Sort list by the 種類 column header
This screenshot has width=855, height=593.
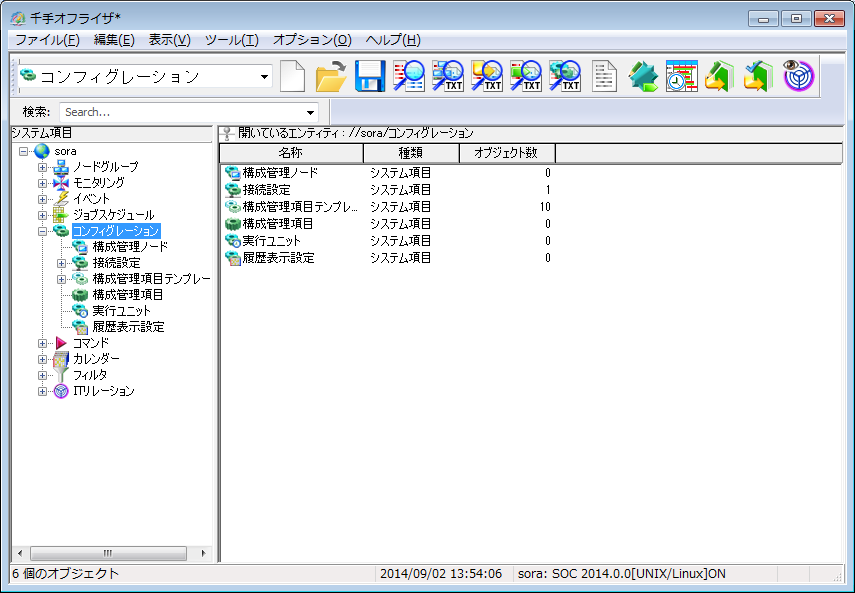[x=411, y=153]
